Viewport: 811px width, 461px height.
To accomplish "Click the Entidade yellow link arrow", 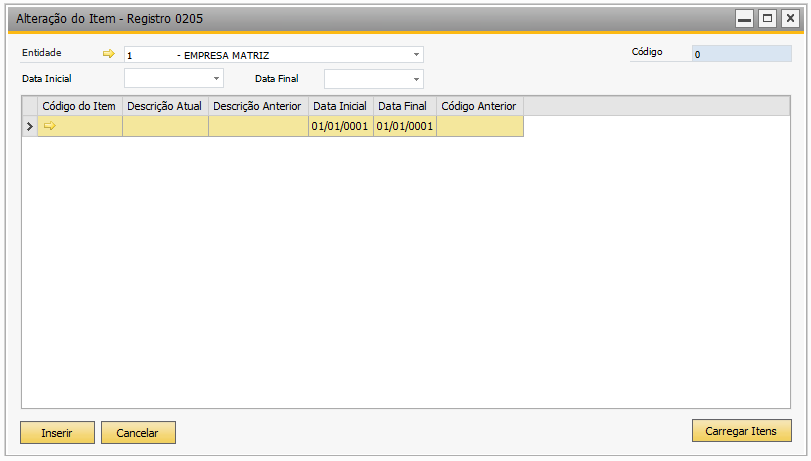I will tap(109, 53).
